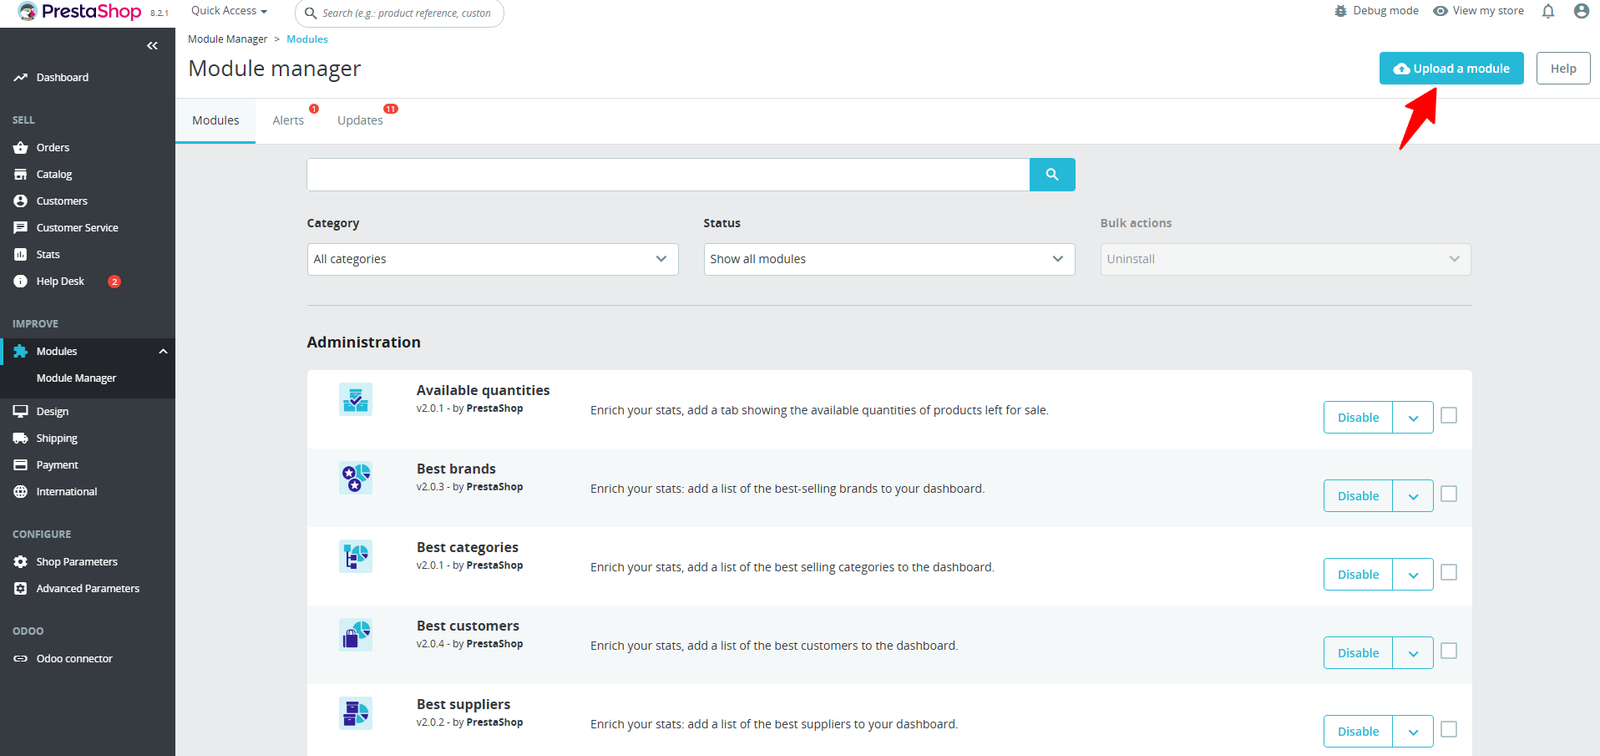The height and width of the screenshot is (756, 1600).
Task: Click the notifications bell icon
Action: (x=1548, y=11)
